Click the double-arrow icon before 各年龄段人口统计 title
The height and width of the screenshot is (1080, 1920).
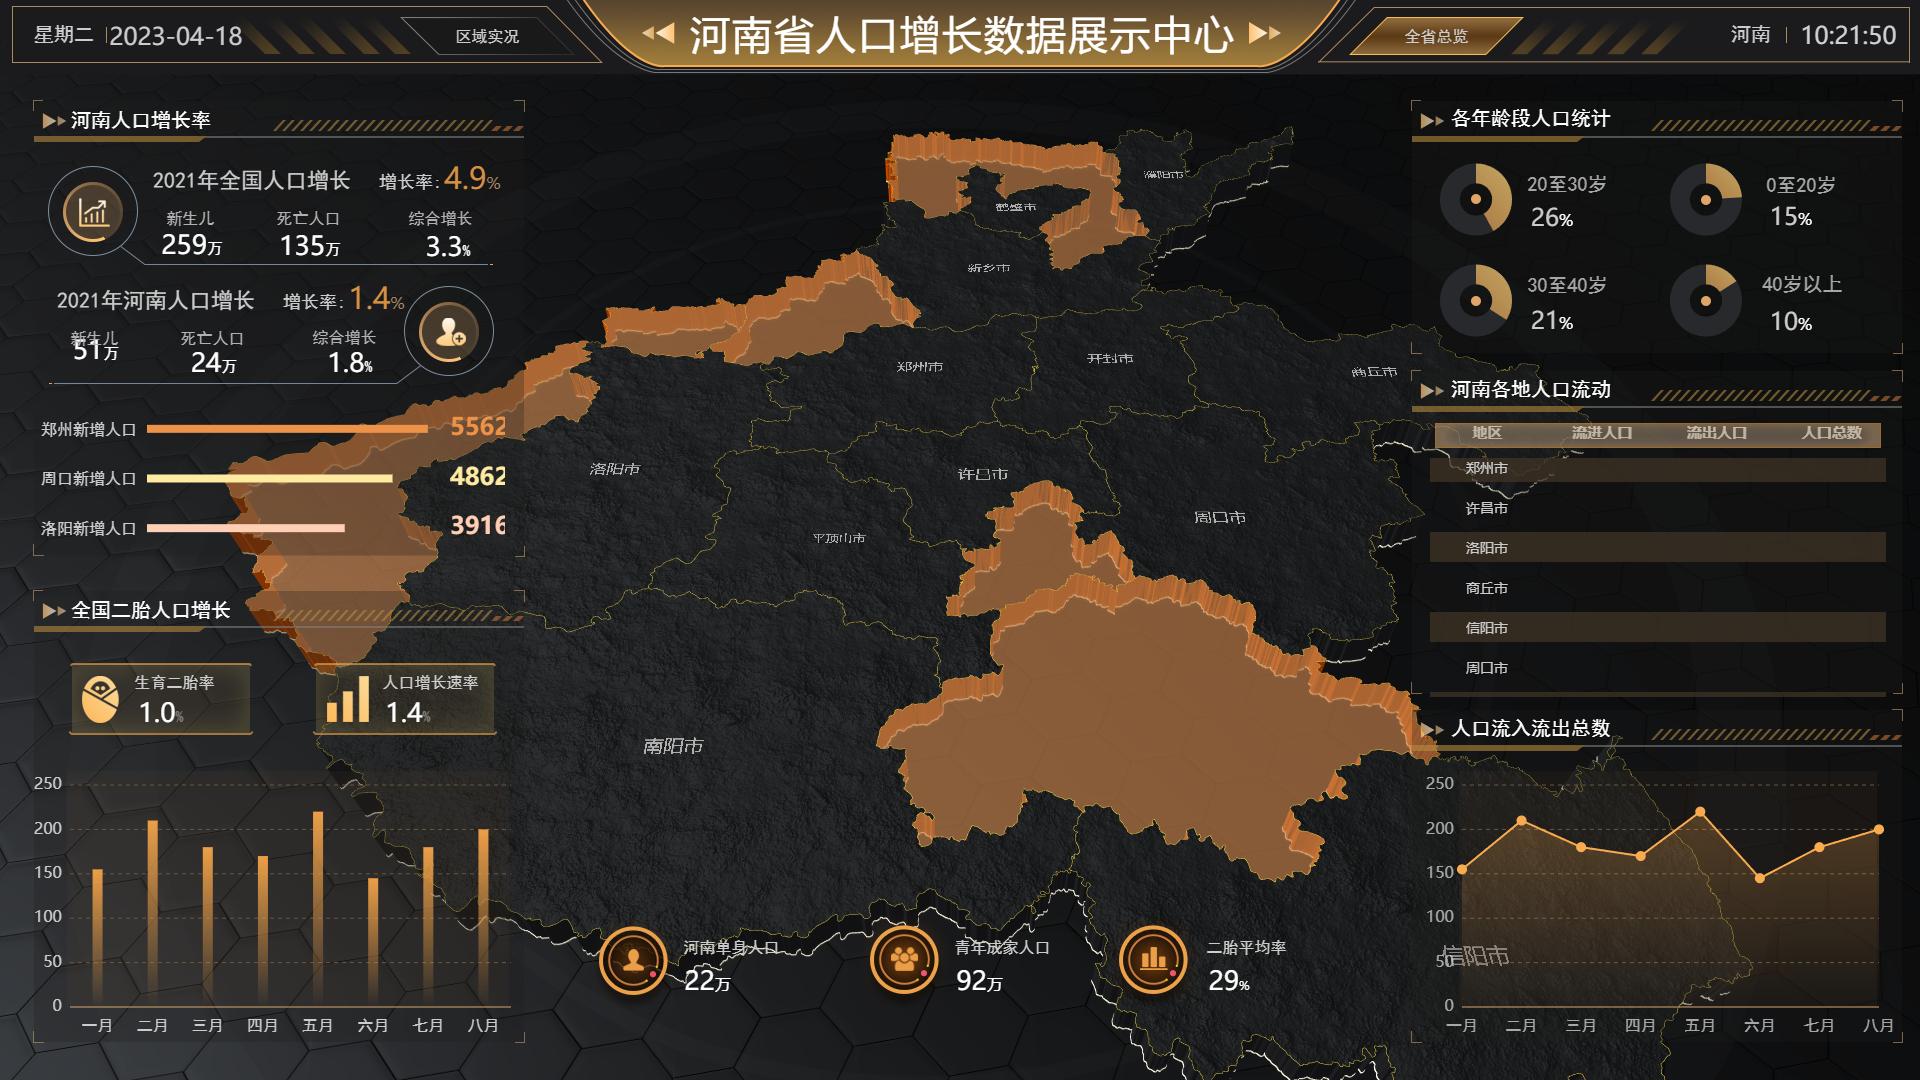(1429, 122)
